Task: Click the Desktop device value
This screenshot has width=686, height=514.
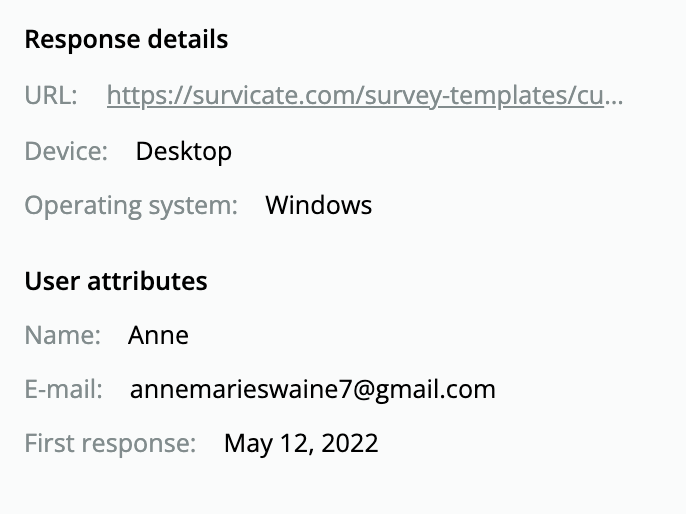Action: pos(184,151)
